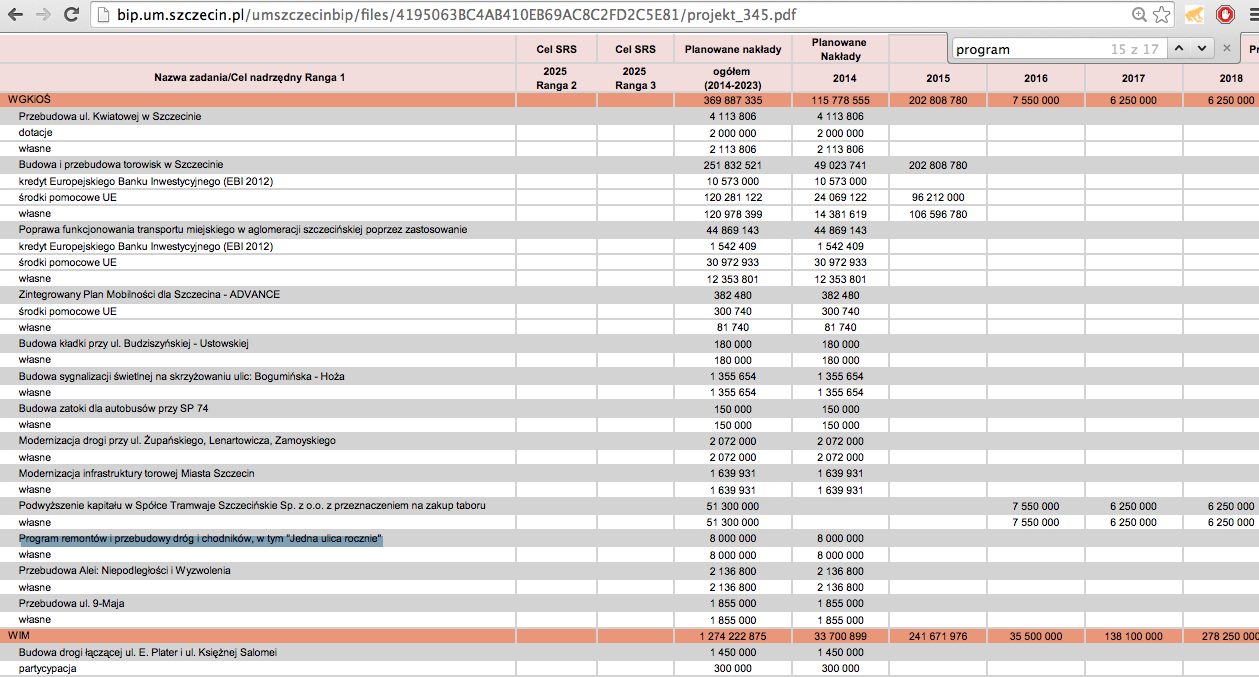Open the red stop-hand ad blocker extension
The width and height of the screenshot is (1259, 677).
[1224, 15]
